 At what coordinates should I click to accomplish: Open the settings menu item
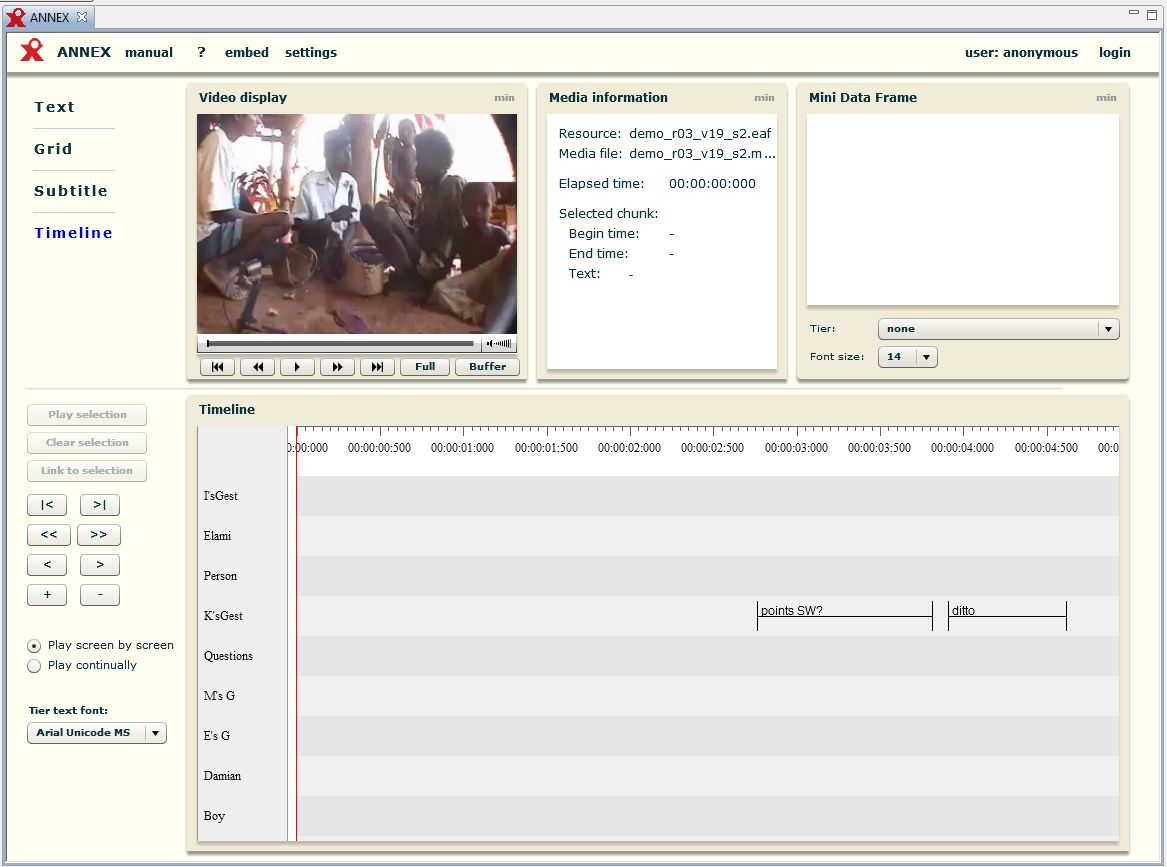pyautogui.click(x=311, y=53)
